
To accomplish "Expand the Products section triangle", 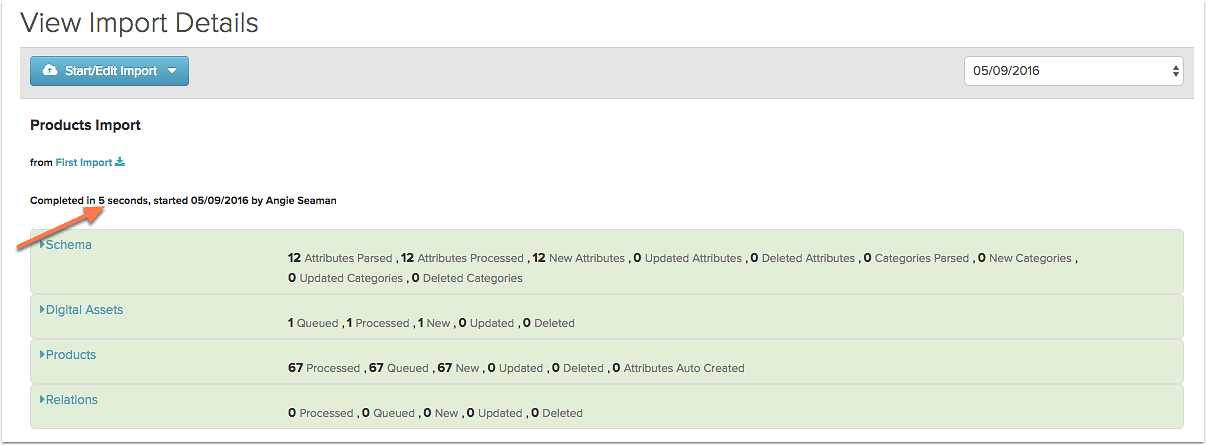I will point(42,355).
